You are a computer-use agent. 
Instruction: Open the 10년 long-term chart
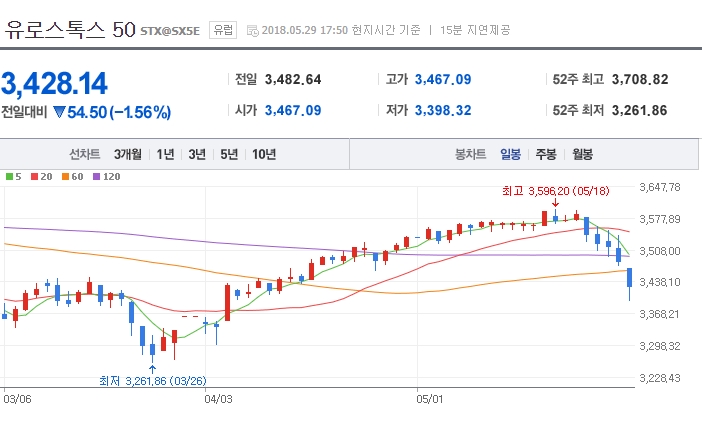pyautogui.click(x=264, y=154)
